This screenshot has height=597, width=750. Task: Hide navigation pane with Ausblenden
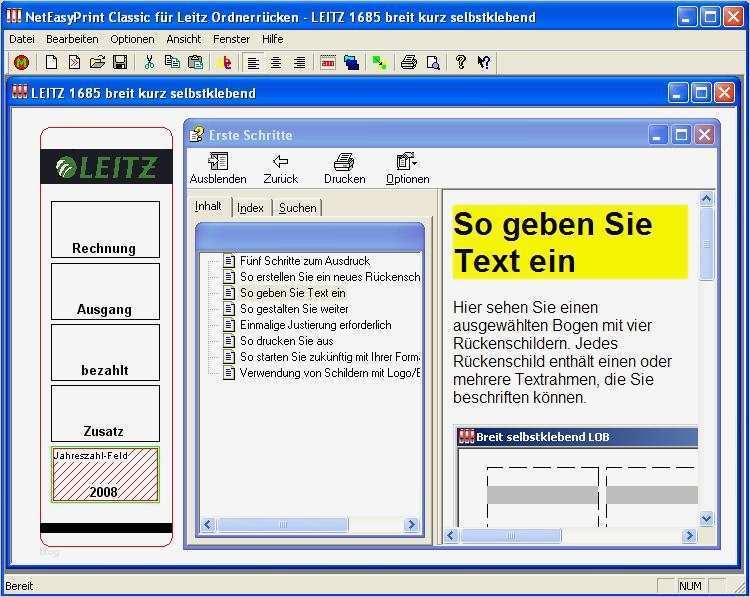pos(218,168)
